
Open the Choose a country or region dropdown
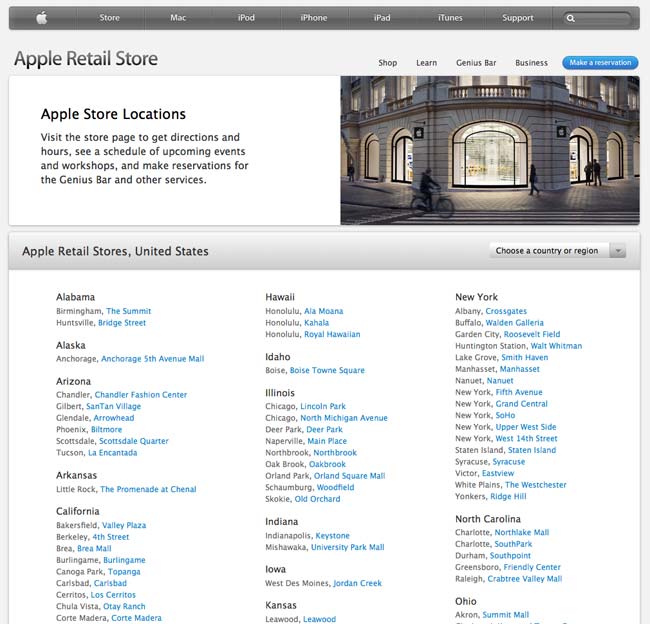coord(558,250)
